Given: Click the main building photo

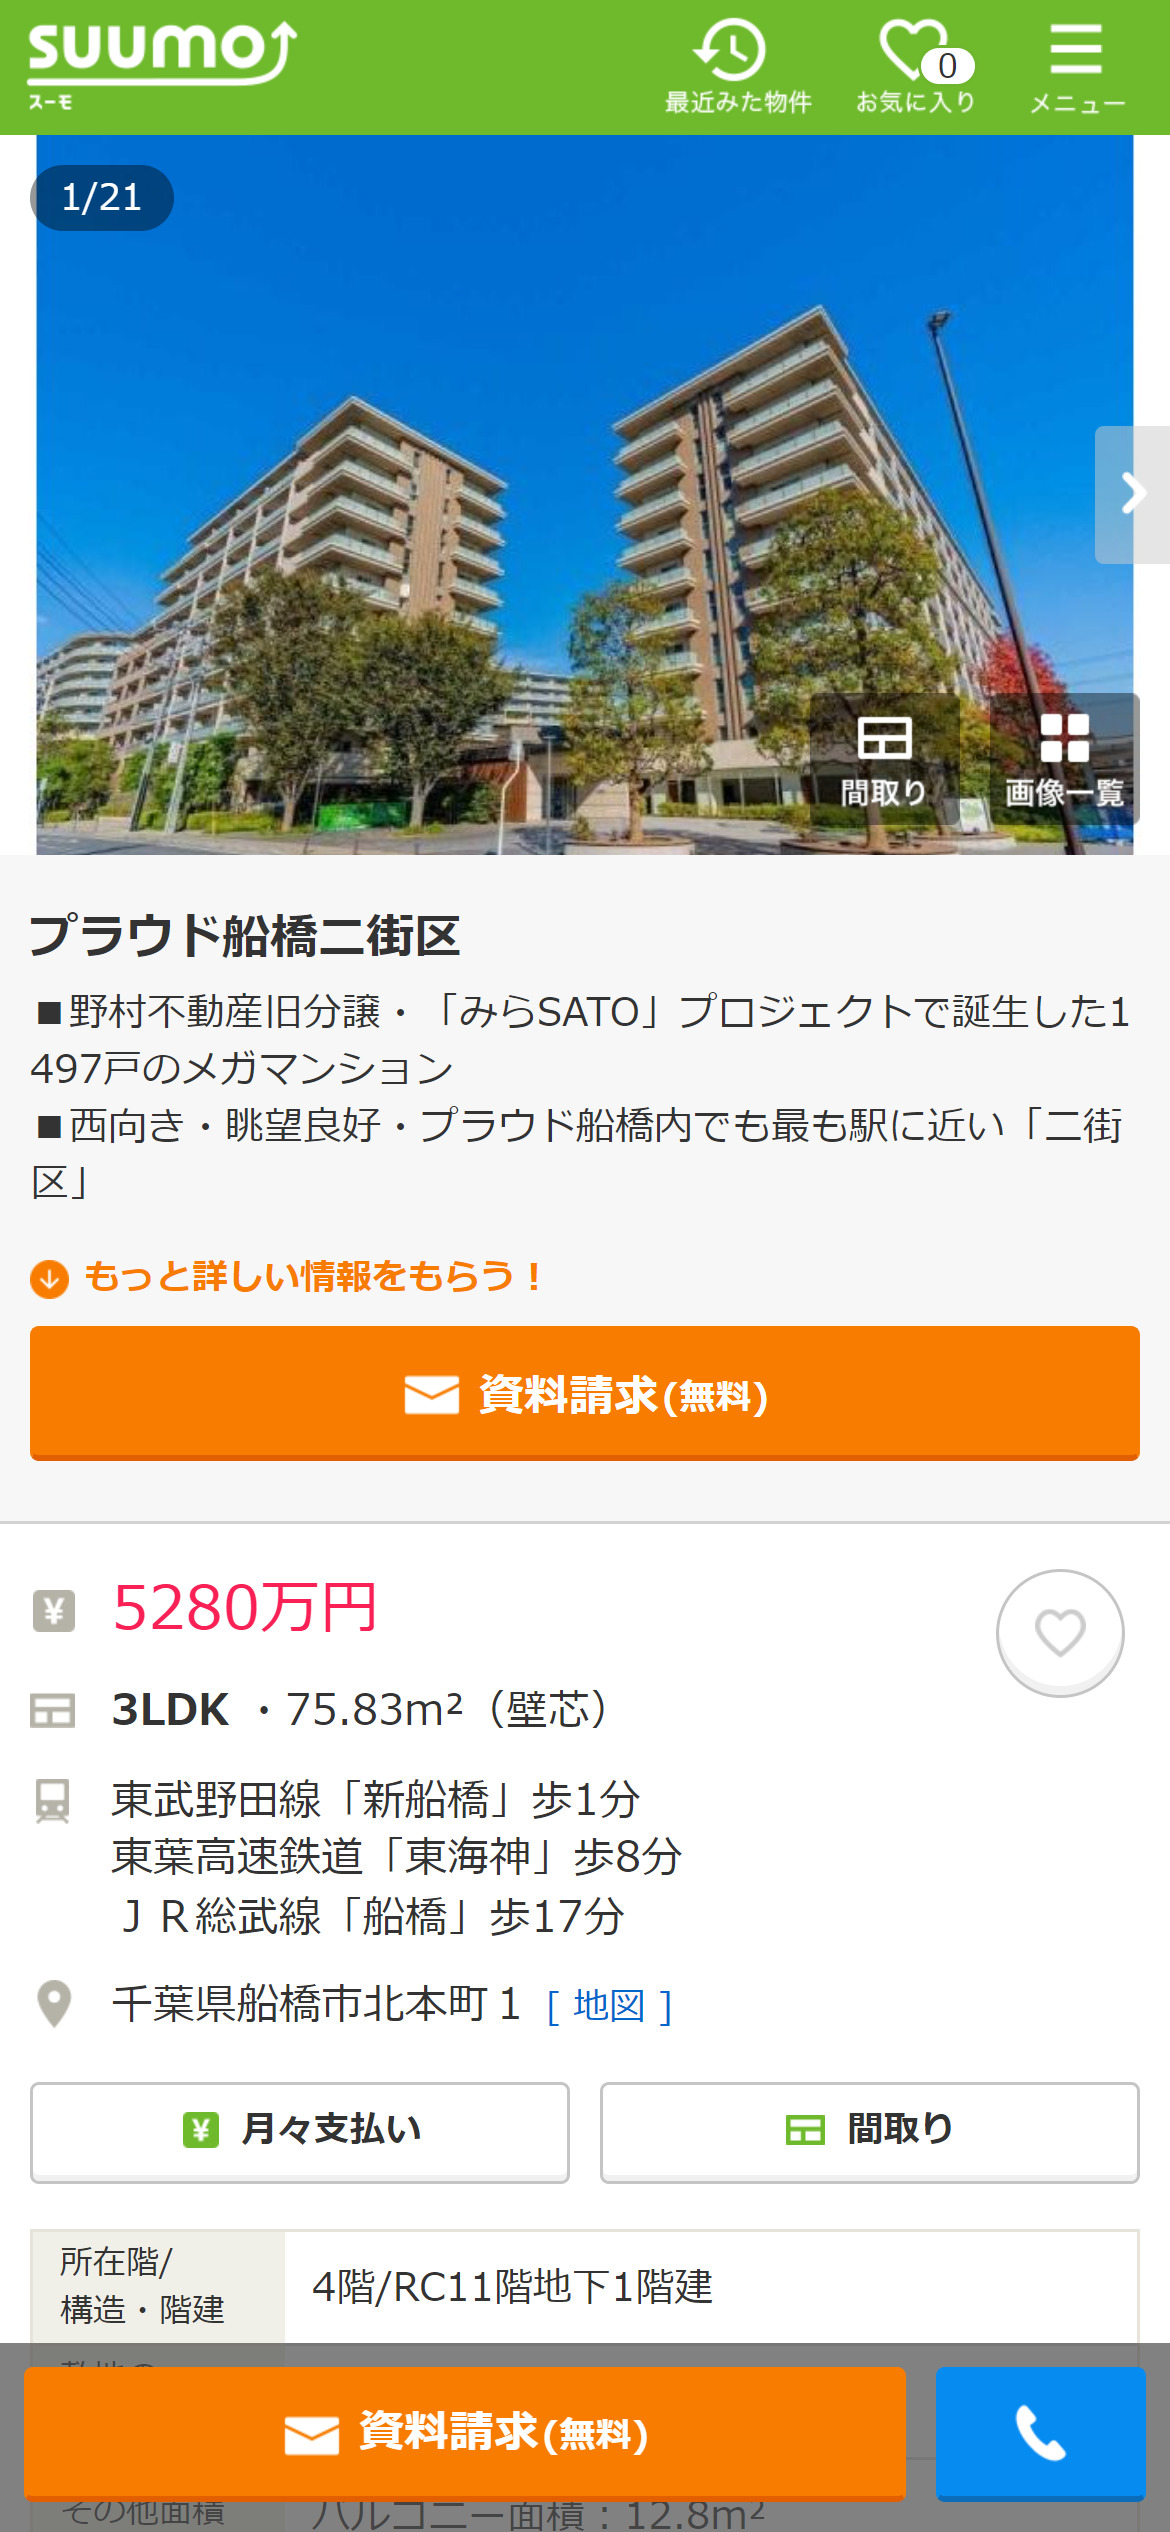Looking at the screenshot, I should (x=585, y=495).
